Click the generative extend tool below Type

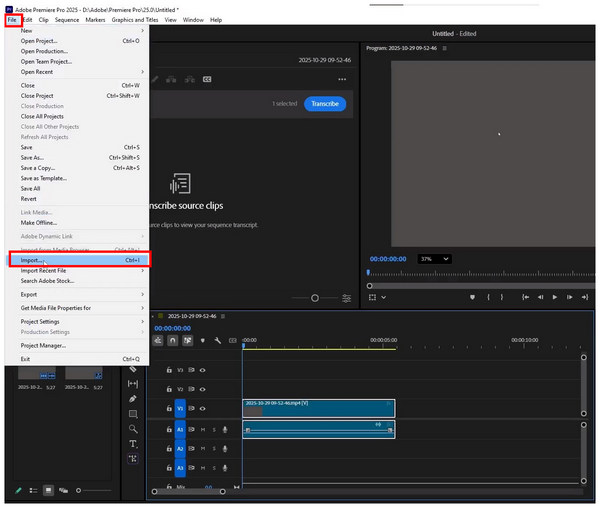coord(133,459)
